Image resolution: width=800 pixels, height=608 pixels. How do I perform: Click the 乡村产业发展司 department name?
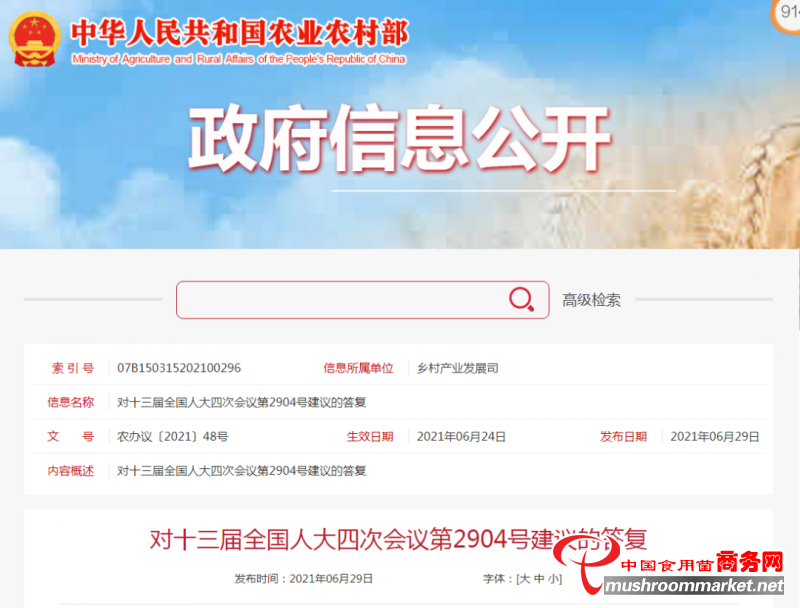click(458, 368)
